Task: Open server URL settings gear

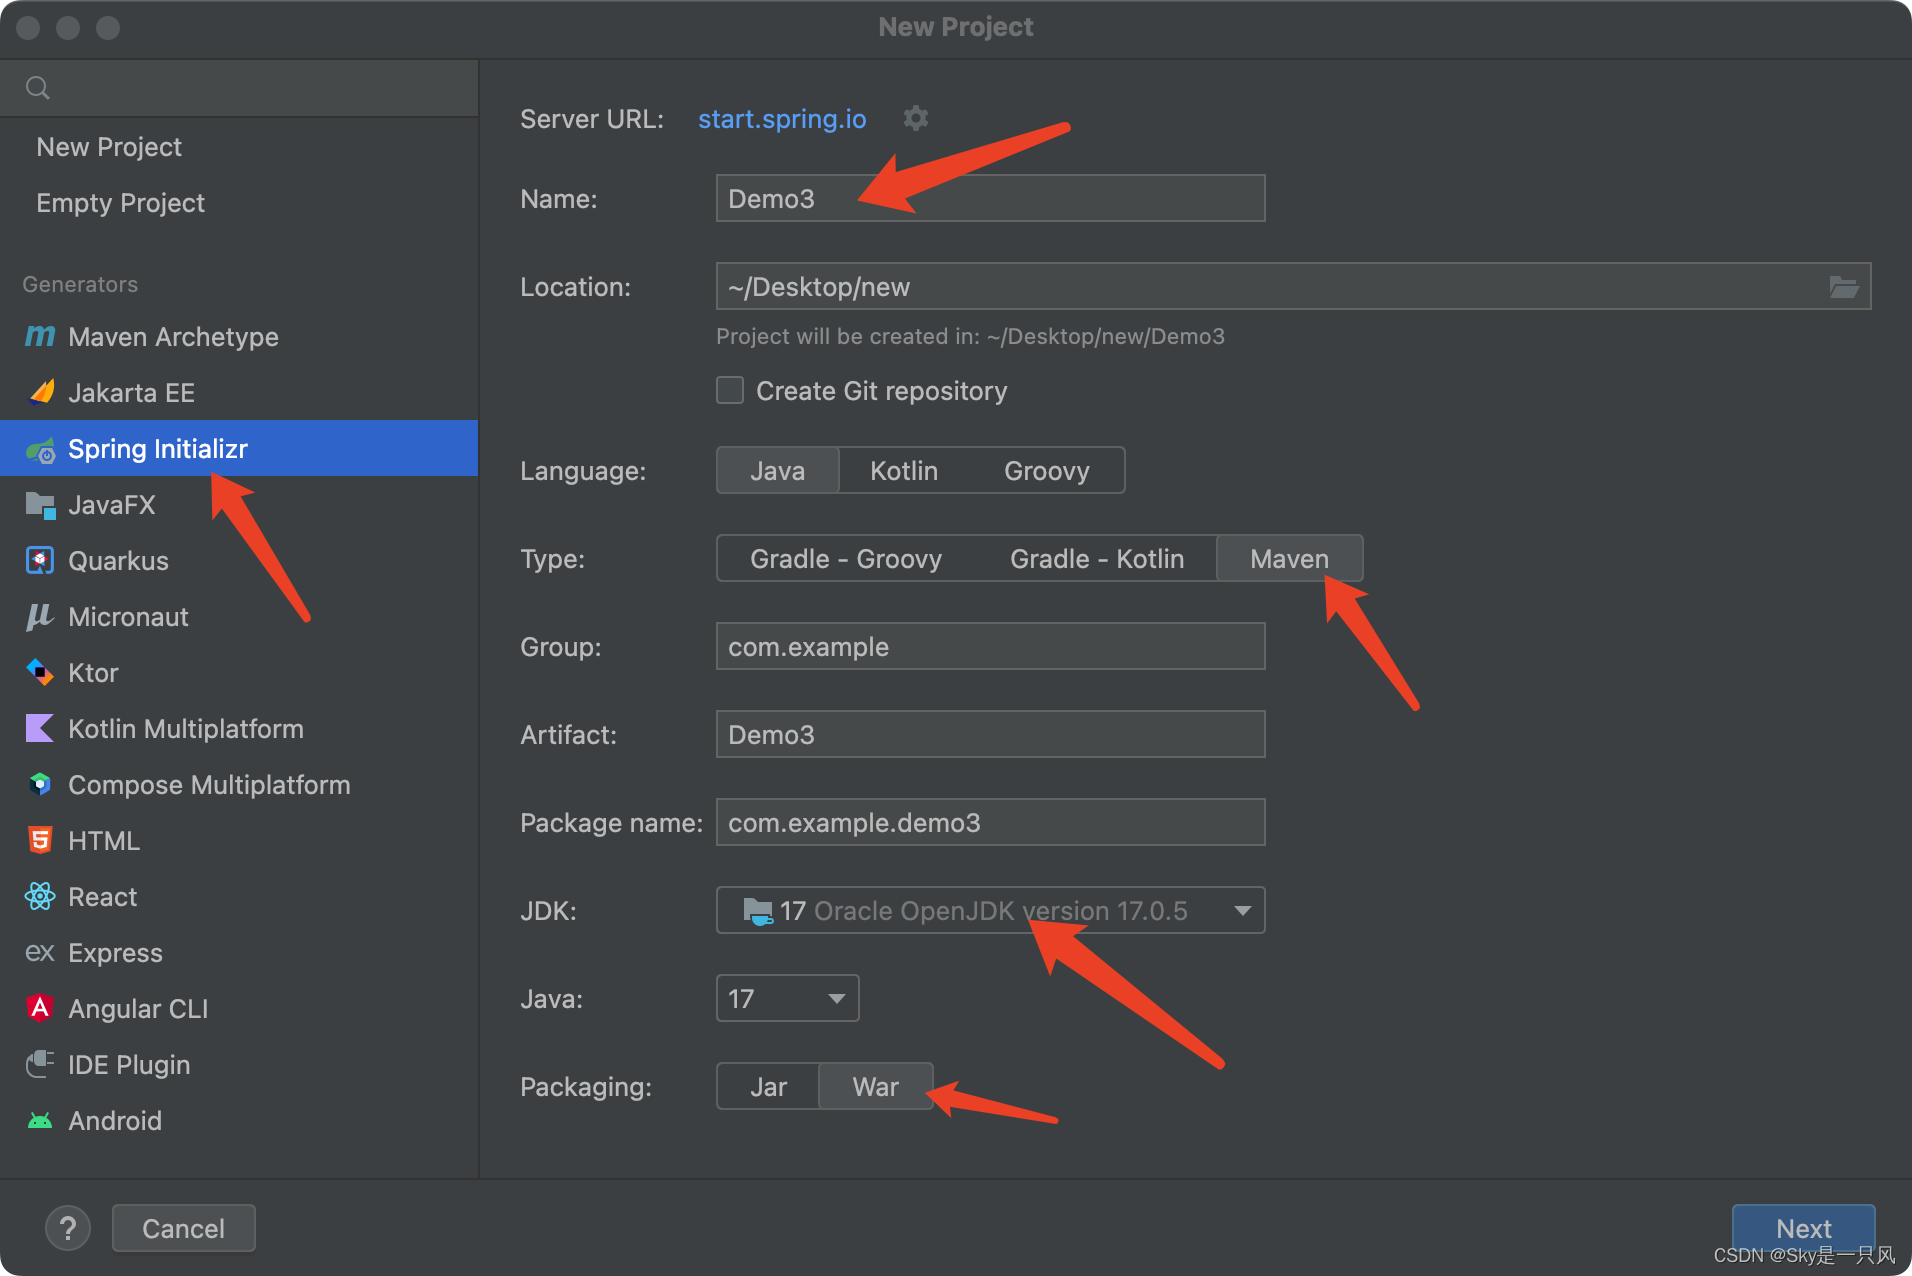Action: (916, 118)
